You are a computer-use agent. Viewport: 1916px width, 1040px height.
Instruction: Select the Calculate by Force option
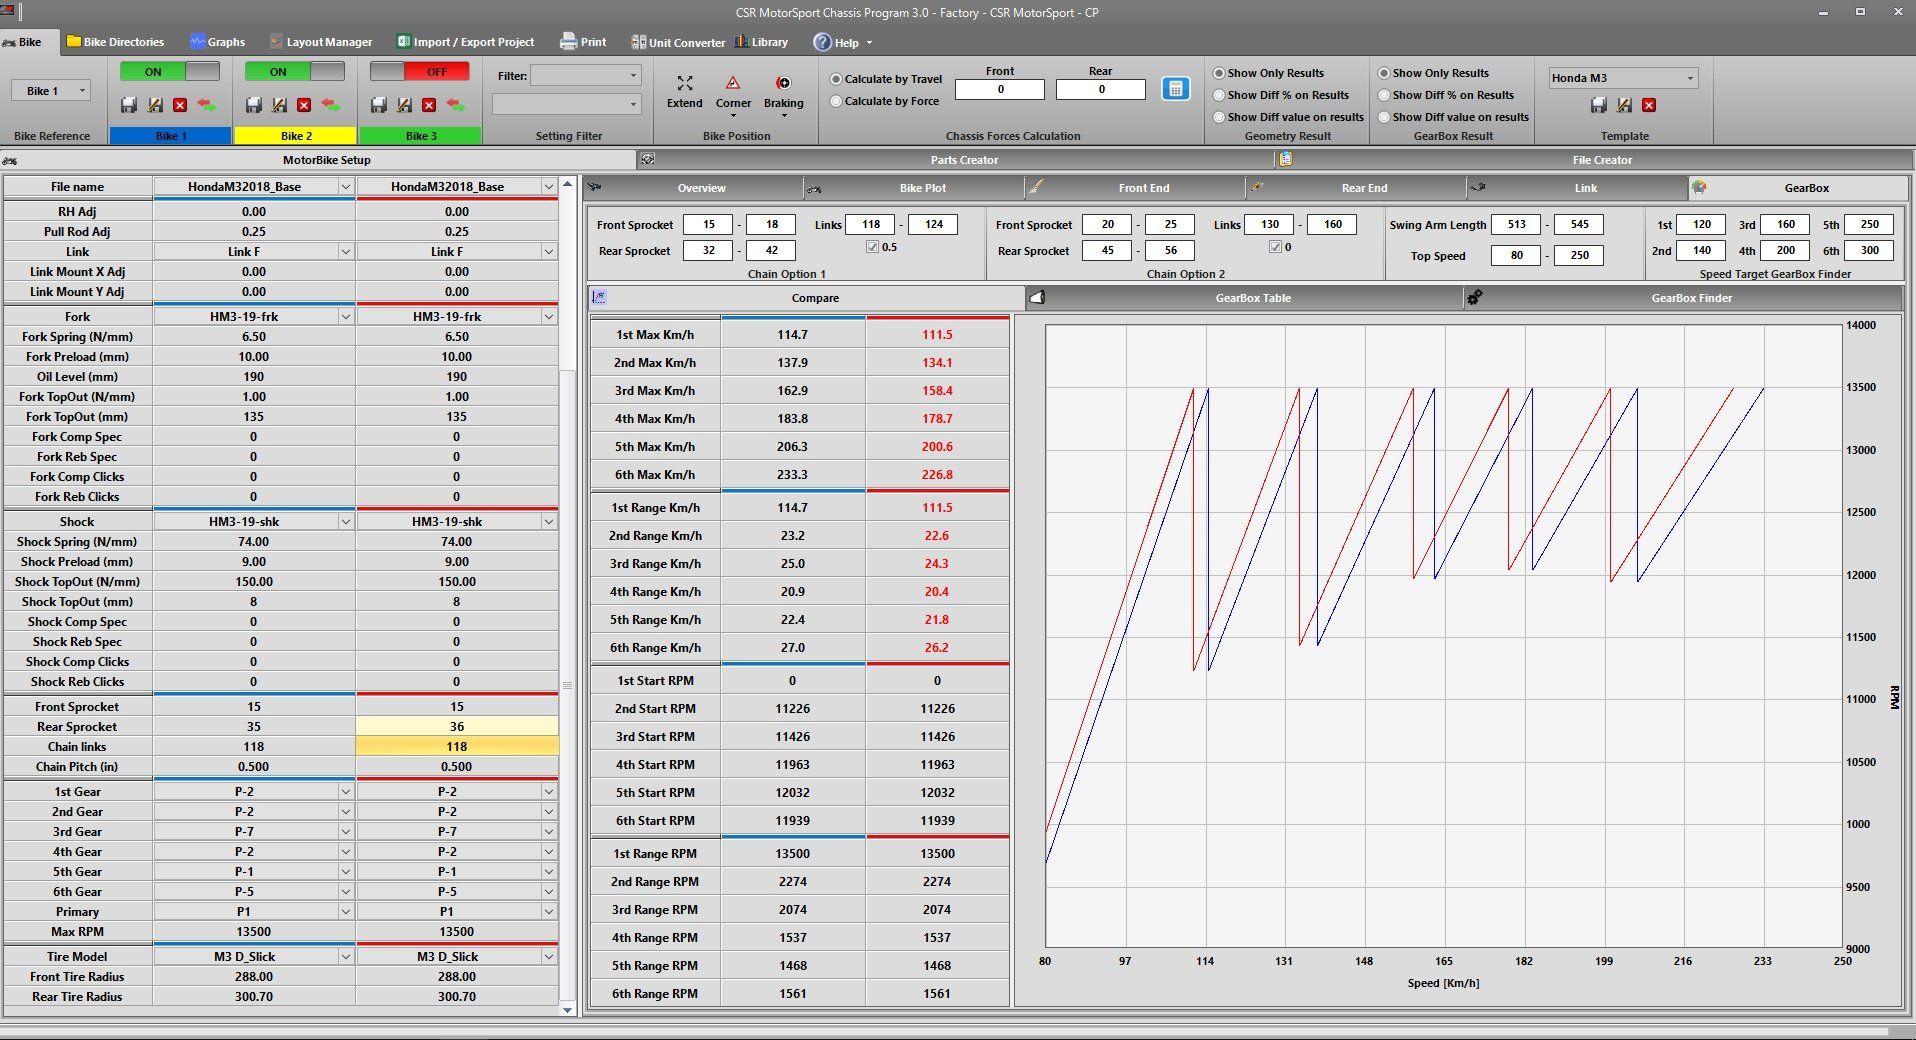point(837,101)
